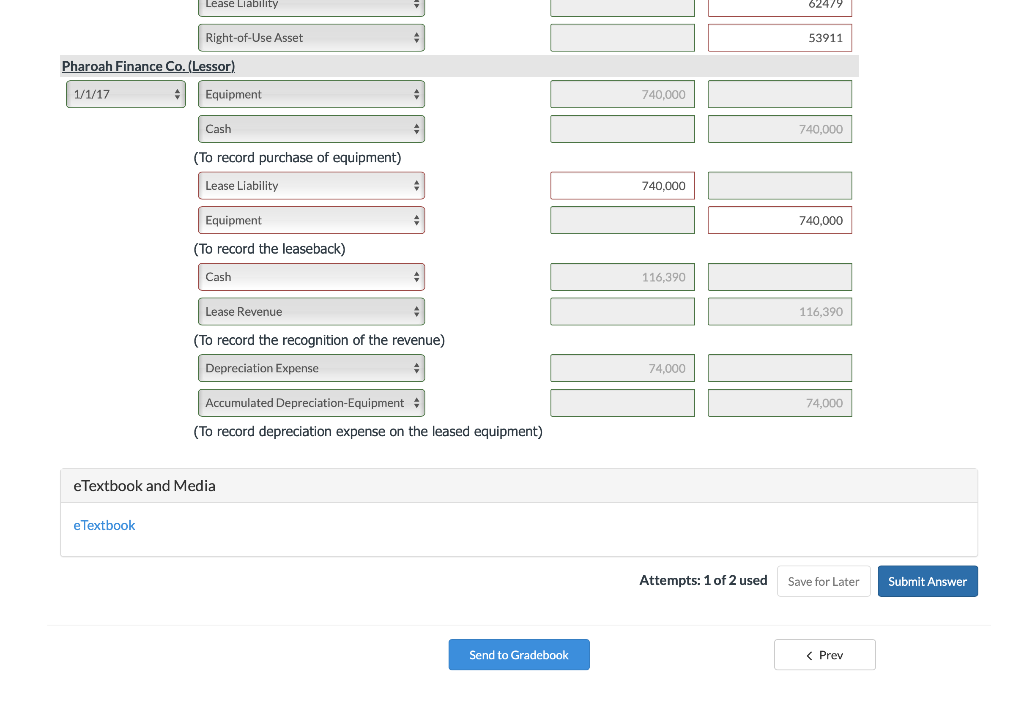Click the credit field containing 53911
The image size is (1024, 705).
point(780,38)
